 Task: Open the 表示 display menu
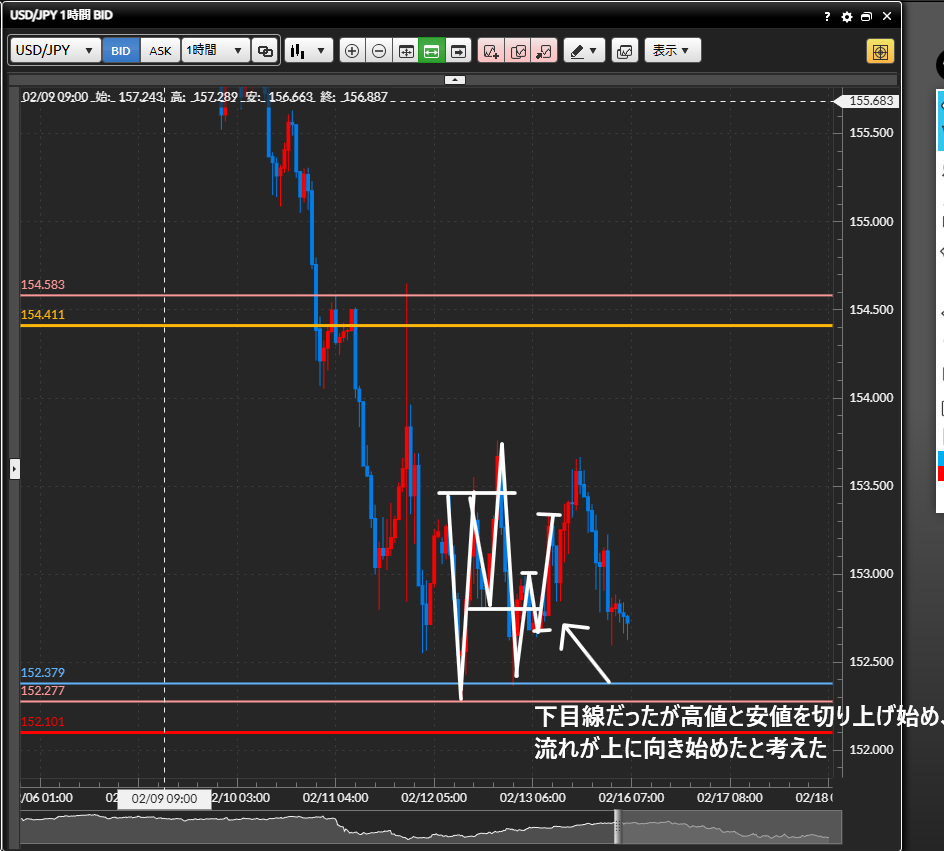(672, 51)
